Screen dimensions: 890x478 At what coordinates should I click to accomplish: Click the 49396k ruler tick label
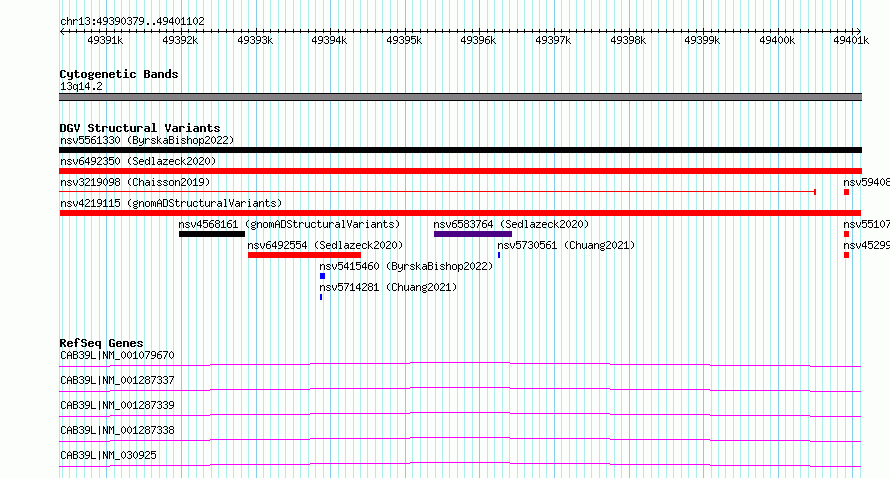pyautogui.click(x=478, y=40)
